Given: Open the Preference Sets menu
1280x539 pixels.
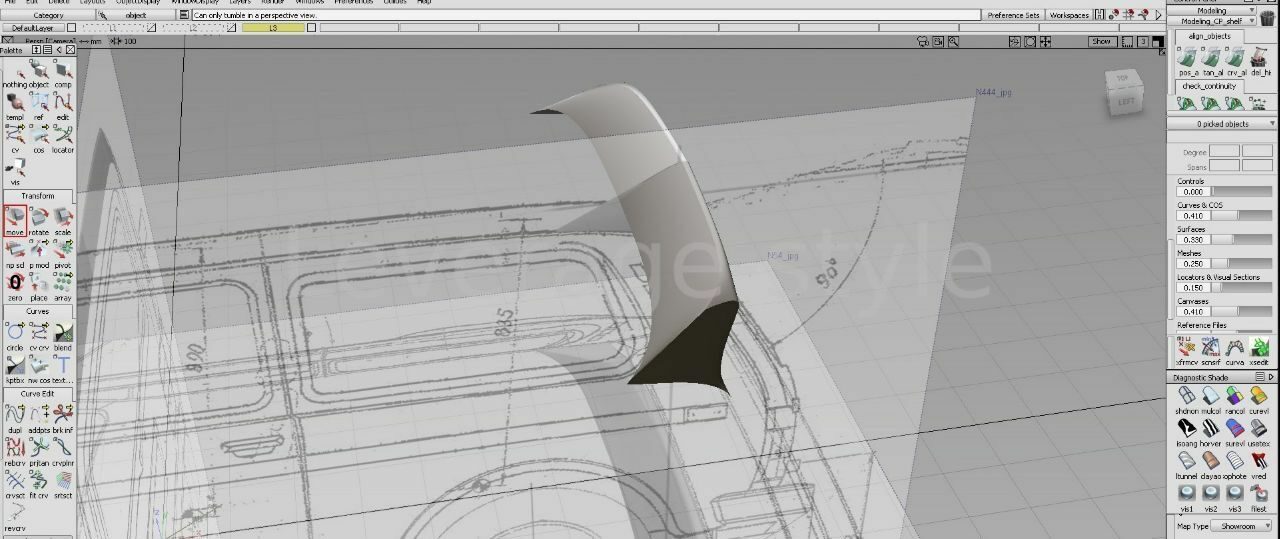Looking at the screenshot, I should (x=1013, y=15).
